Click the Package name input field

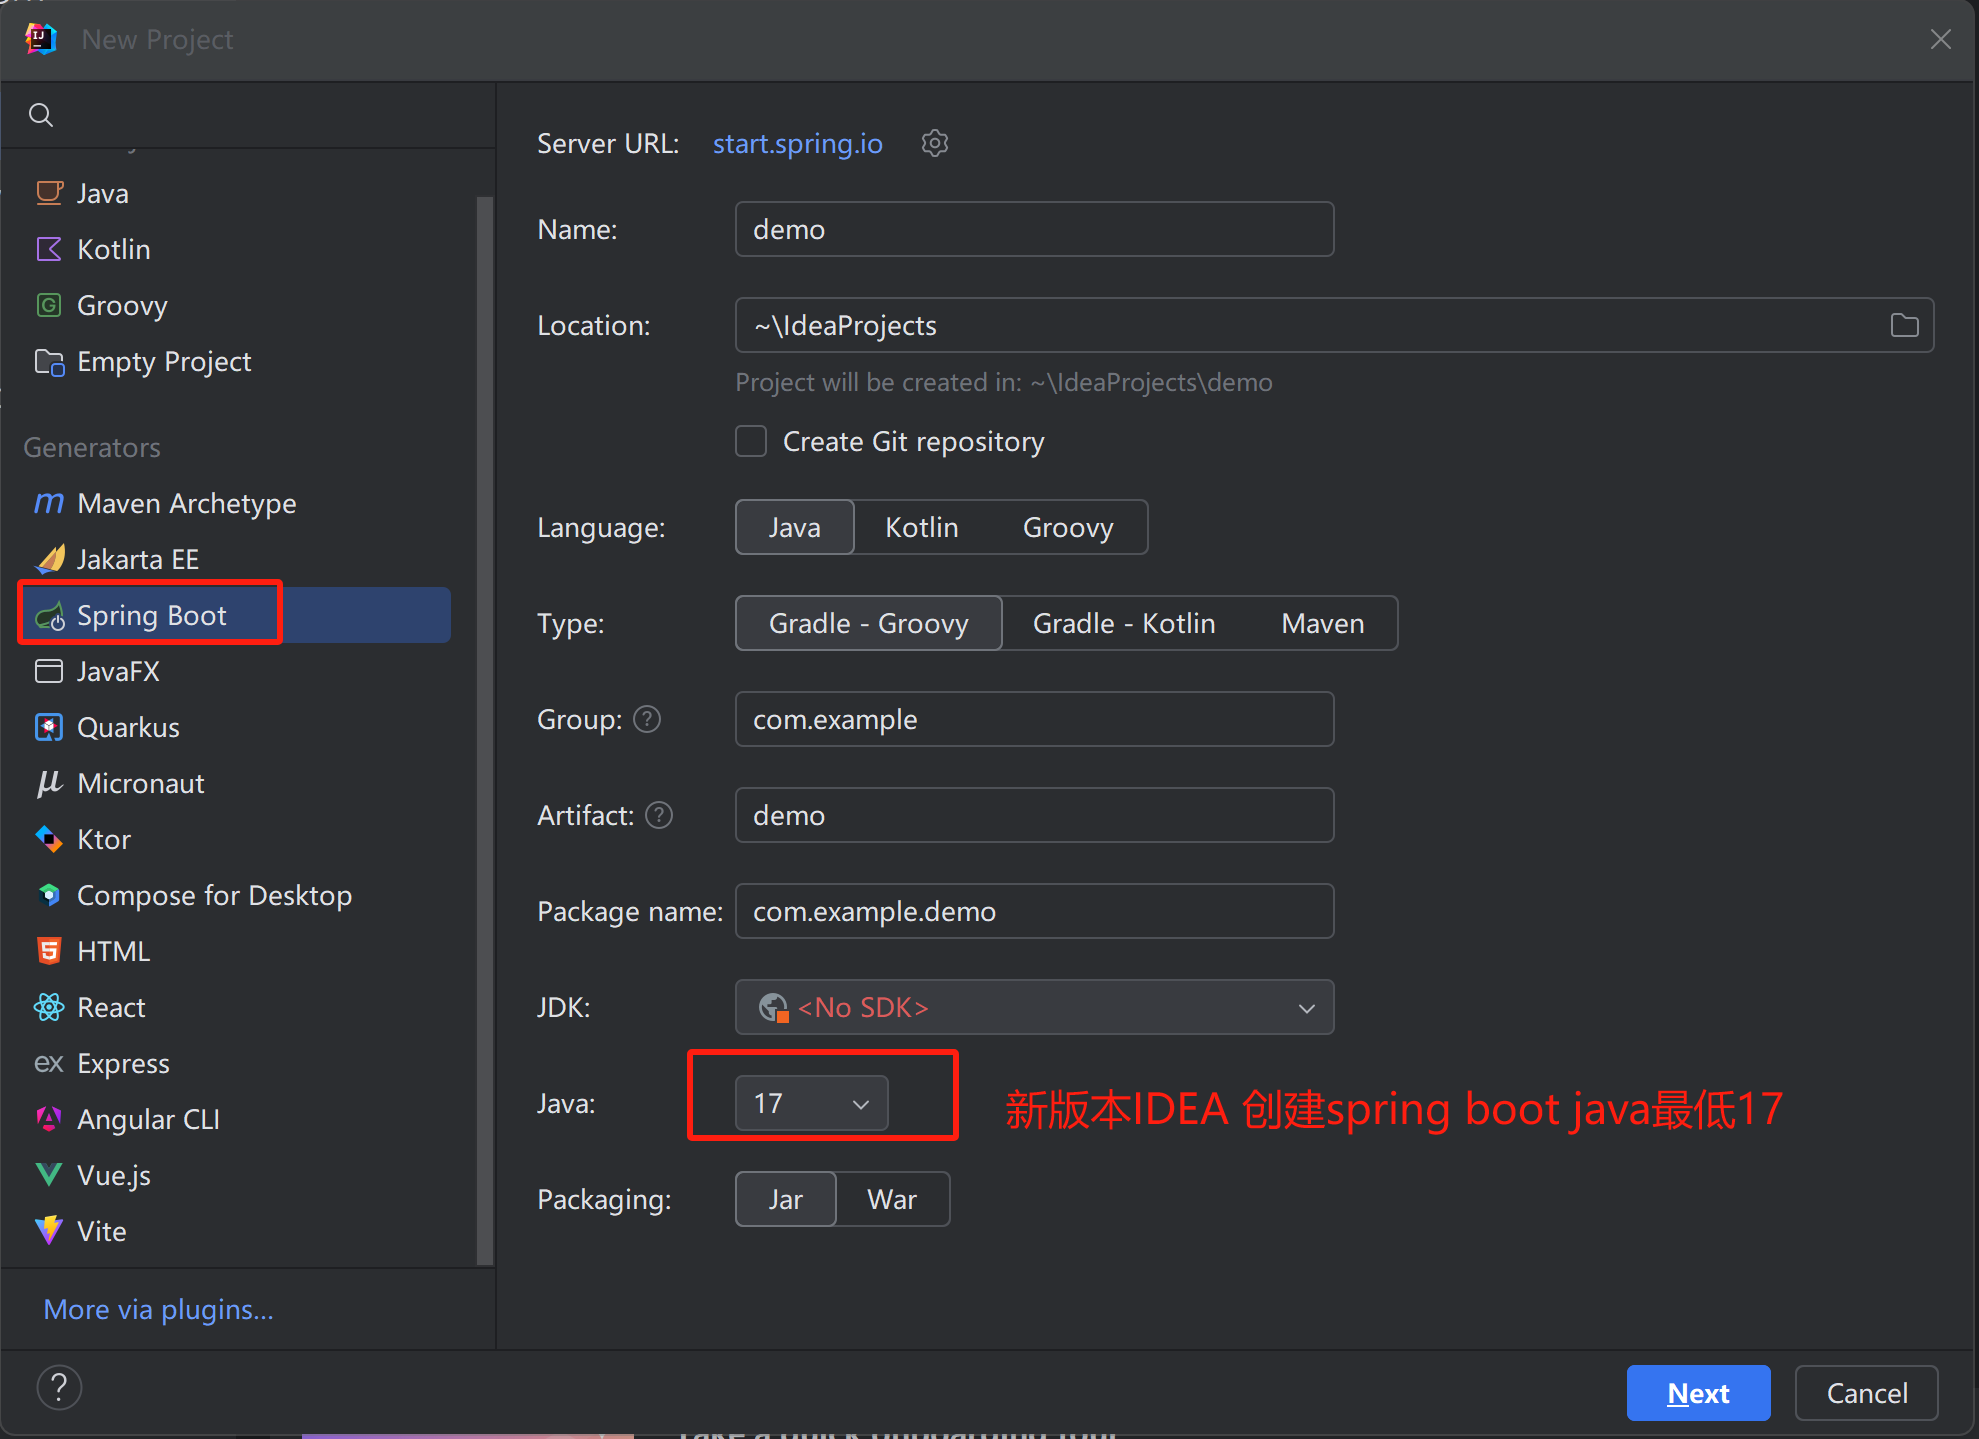(x=1034, y=912)
